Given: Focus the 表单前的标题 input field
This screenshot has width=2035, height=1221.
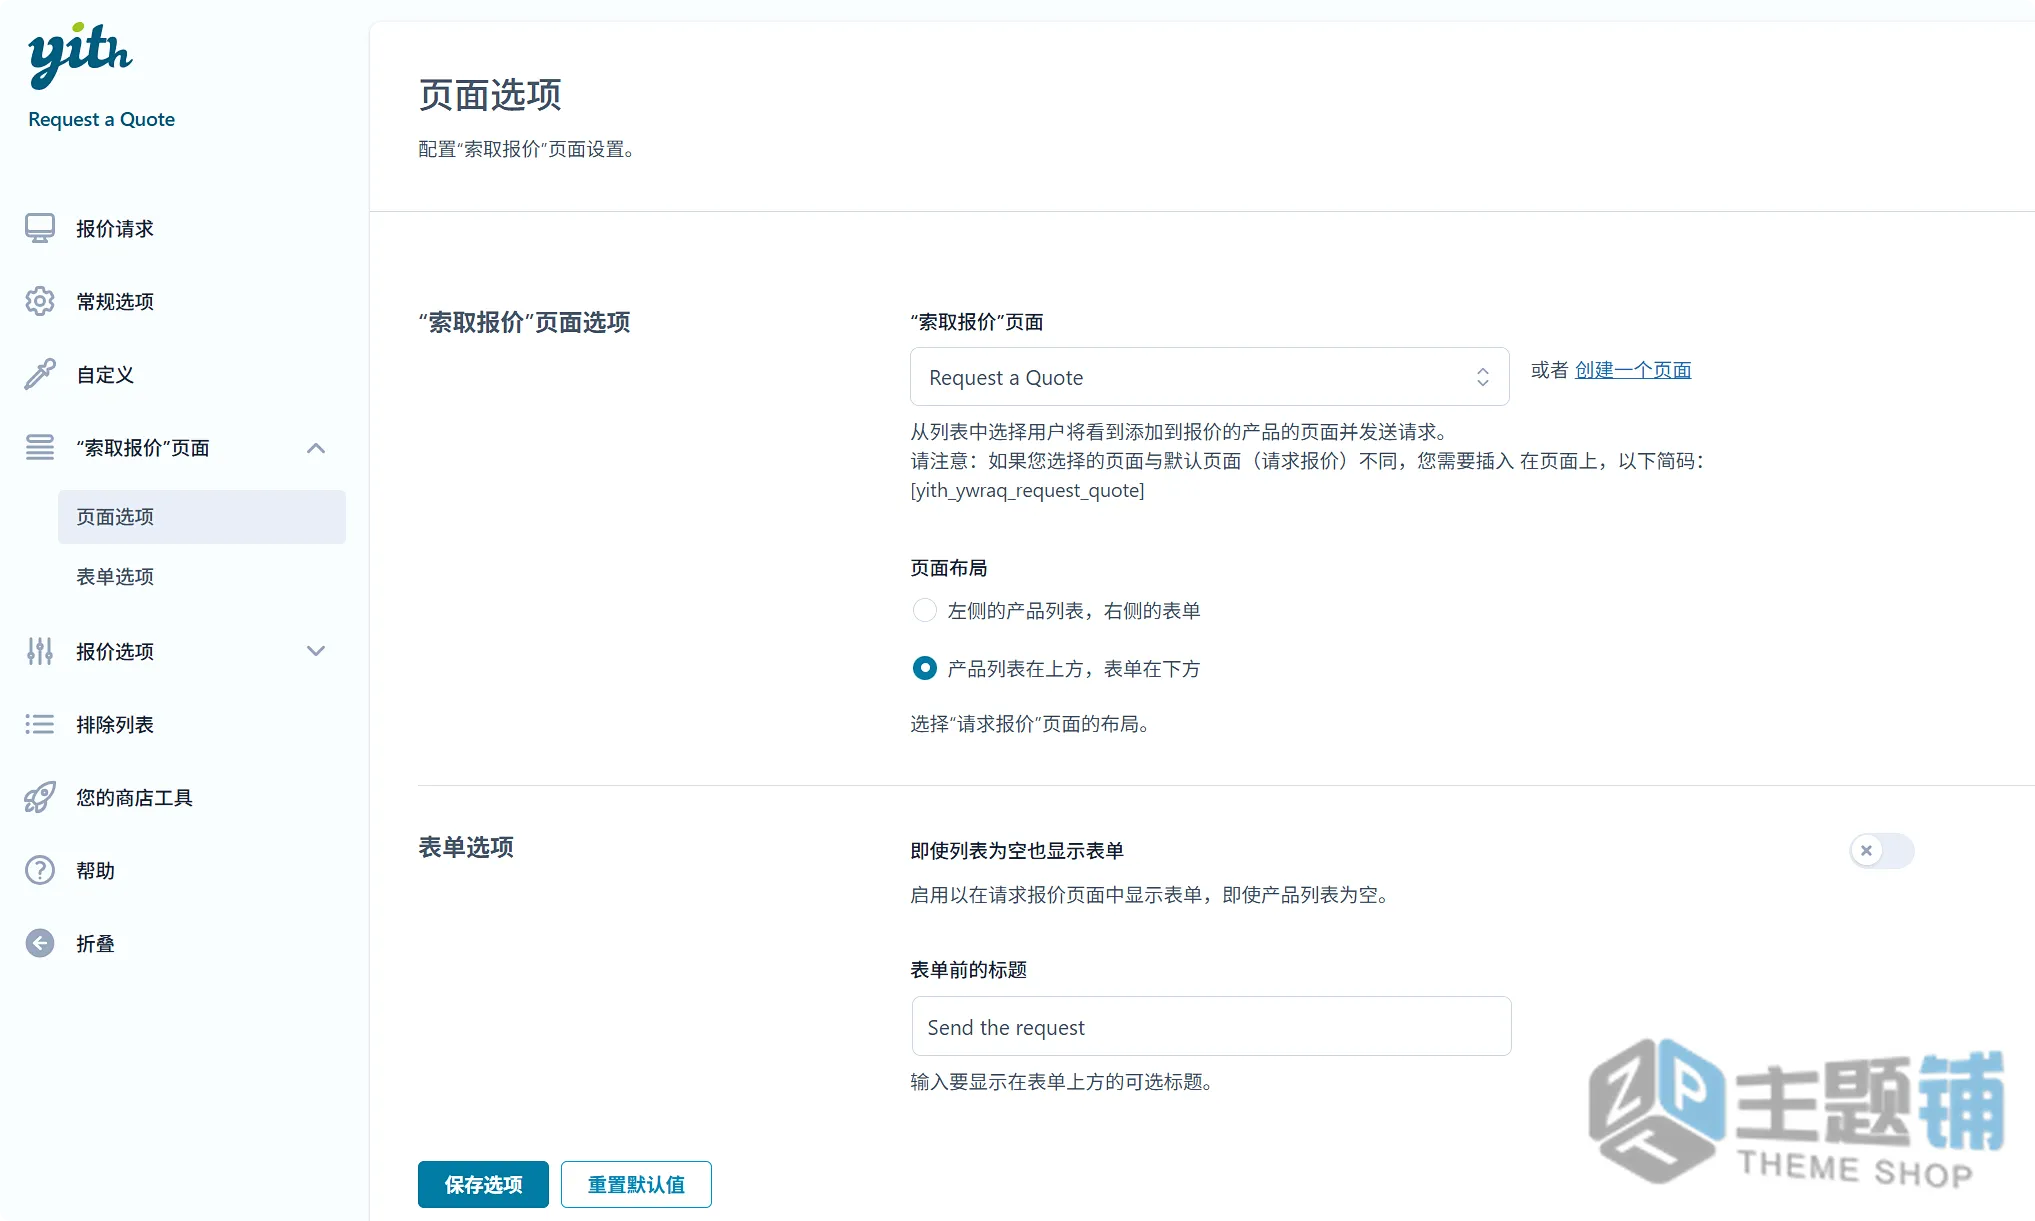Looking at the screenshot, I should pyautogui.click(x=1211, y=1026).
